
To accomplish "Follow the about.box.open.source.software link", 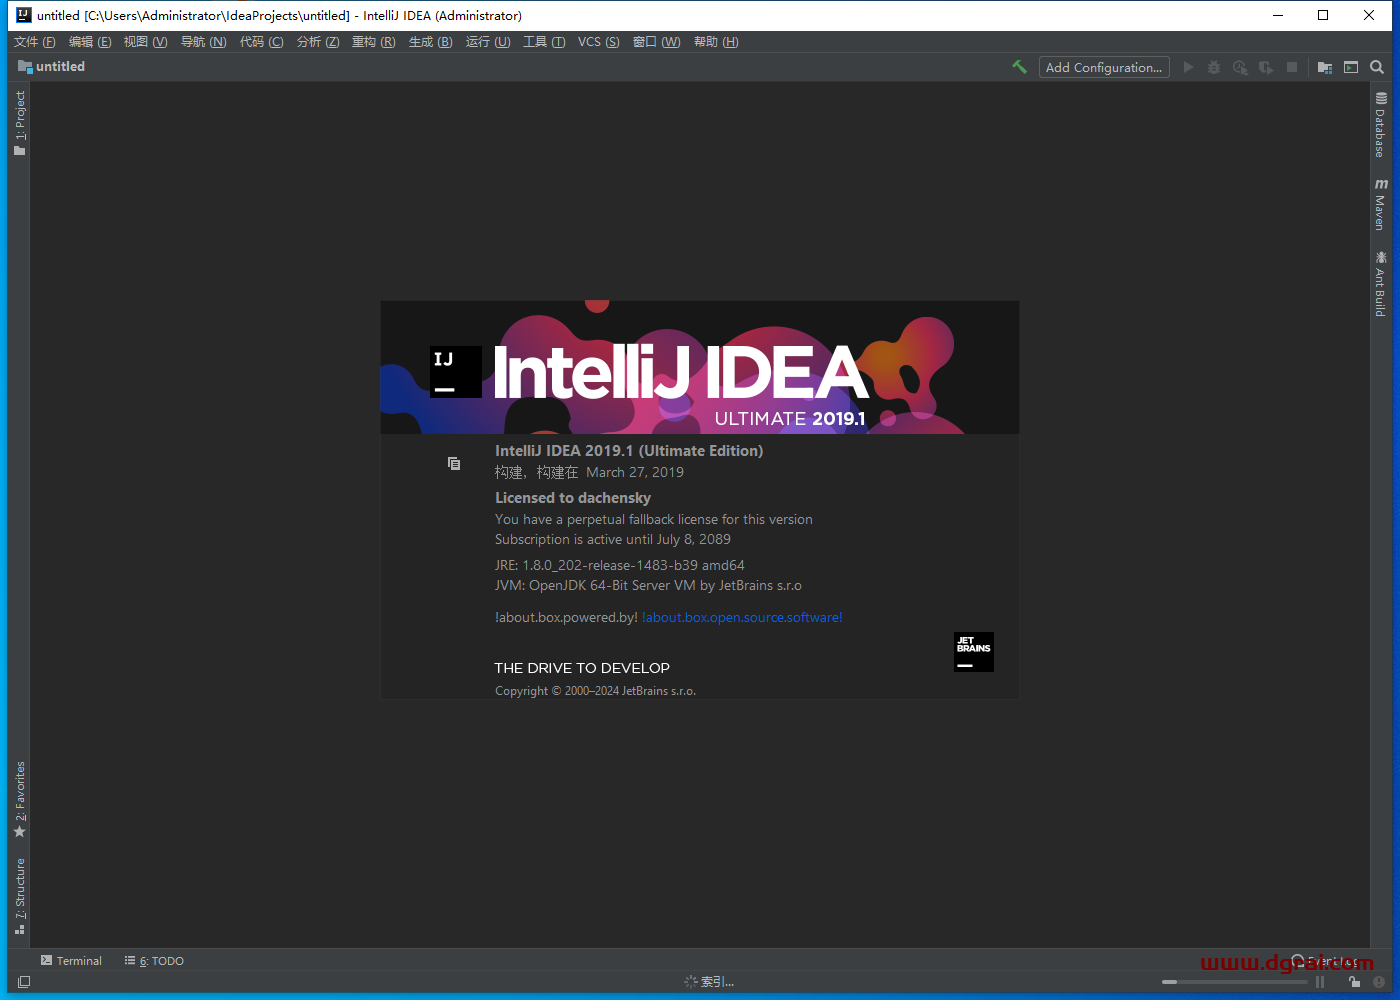I will point(742,617).
